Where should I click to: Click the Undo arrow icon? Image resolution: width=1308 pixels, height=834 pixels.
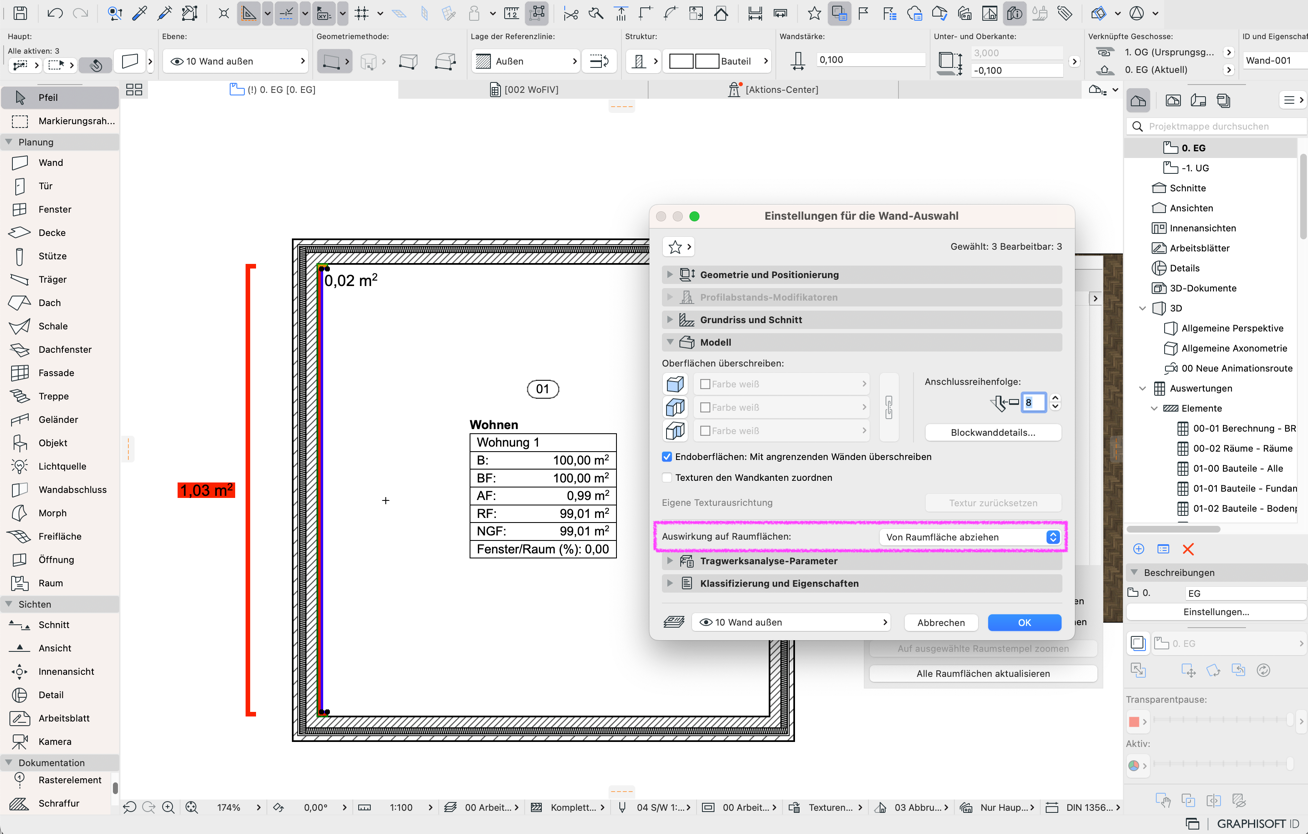coord(55,14)
